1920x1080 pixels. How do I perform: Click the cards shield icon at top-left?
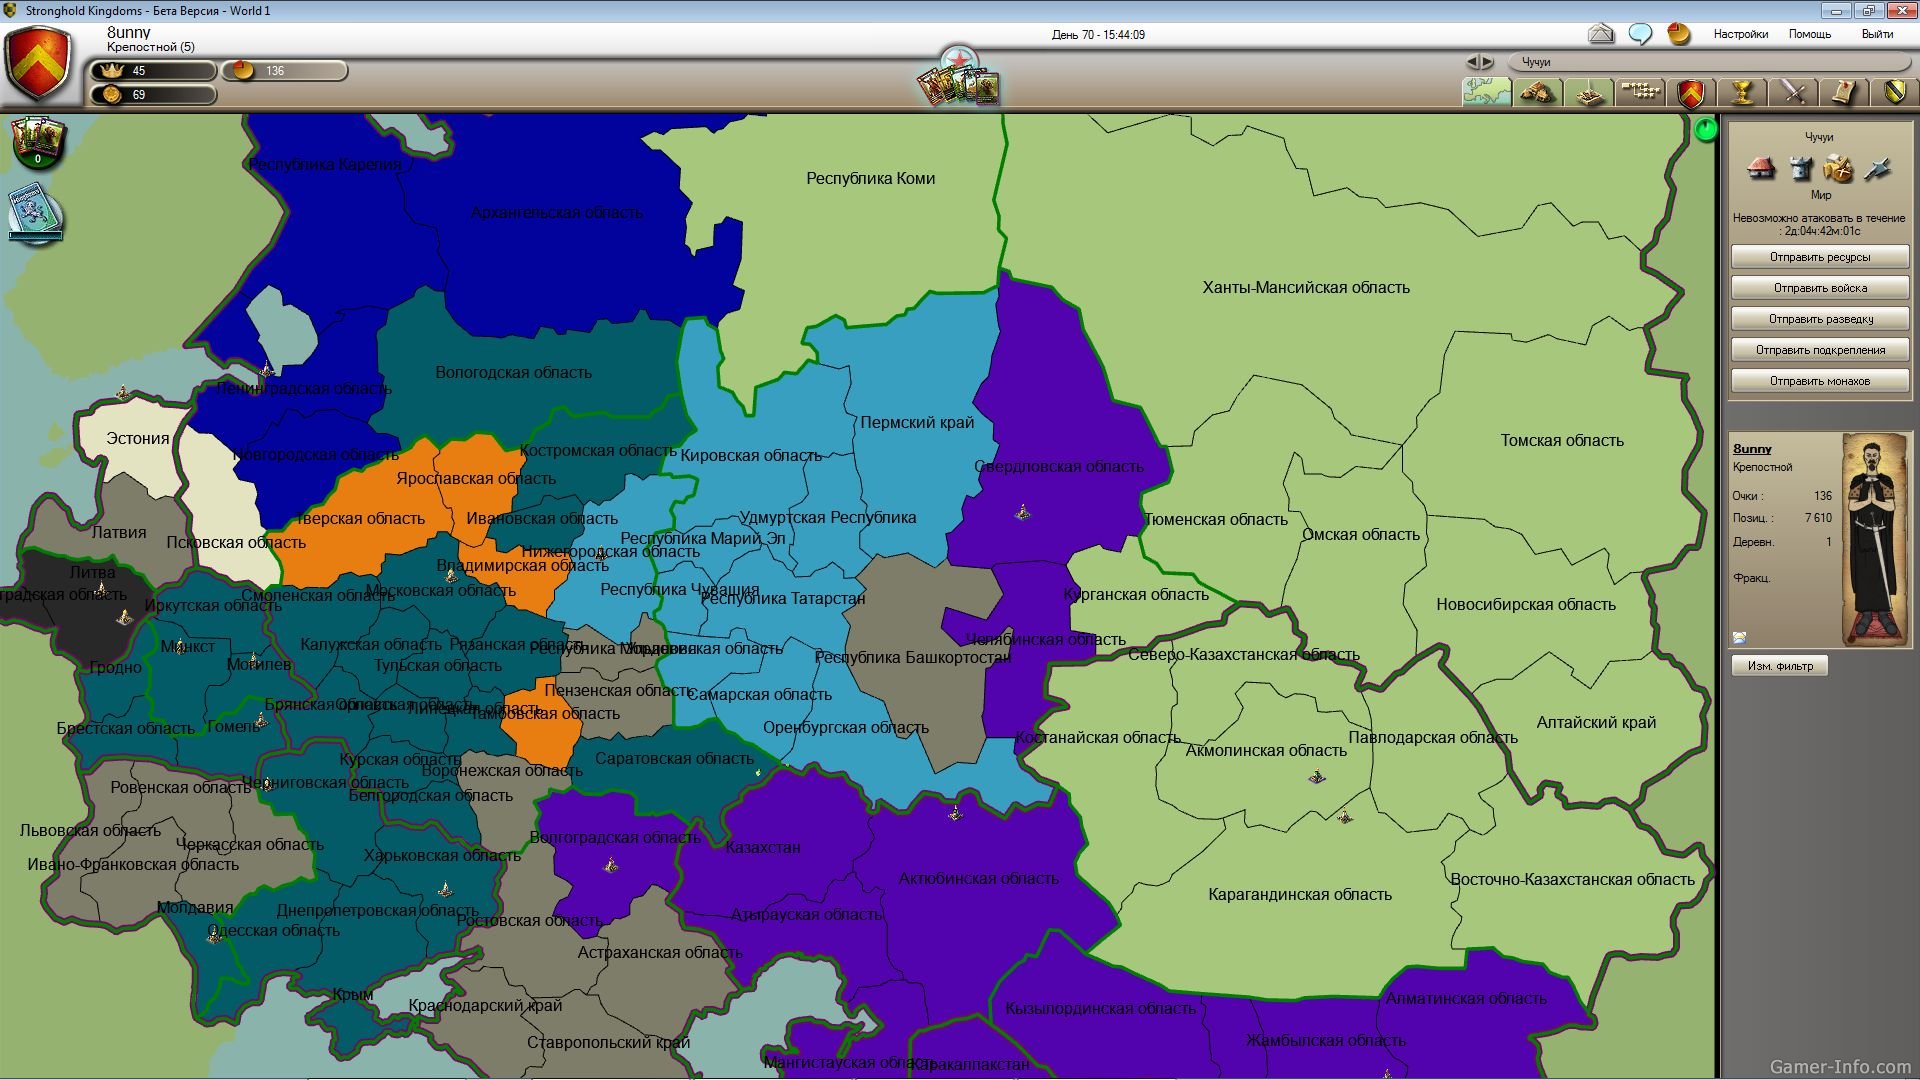click(x=39, y=143)
